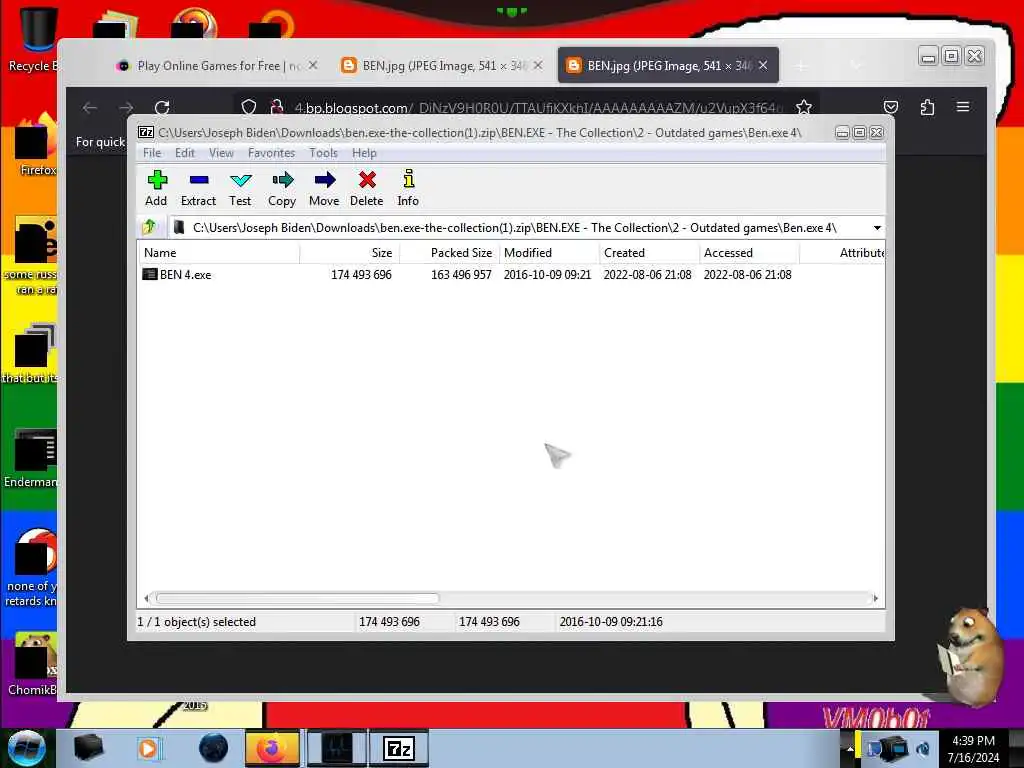Click the 163 496 957 packed size cell
Image resolution: width=1024 pixels, height=768 pixels.
461,275
